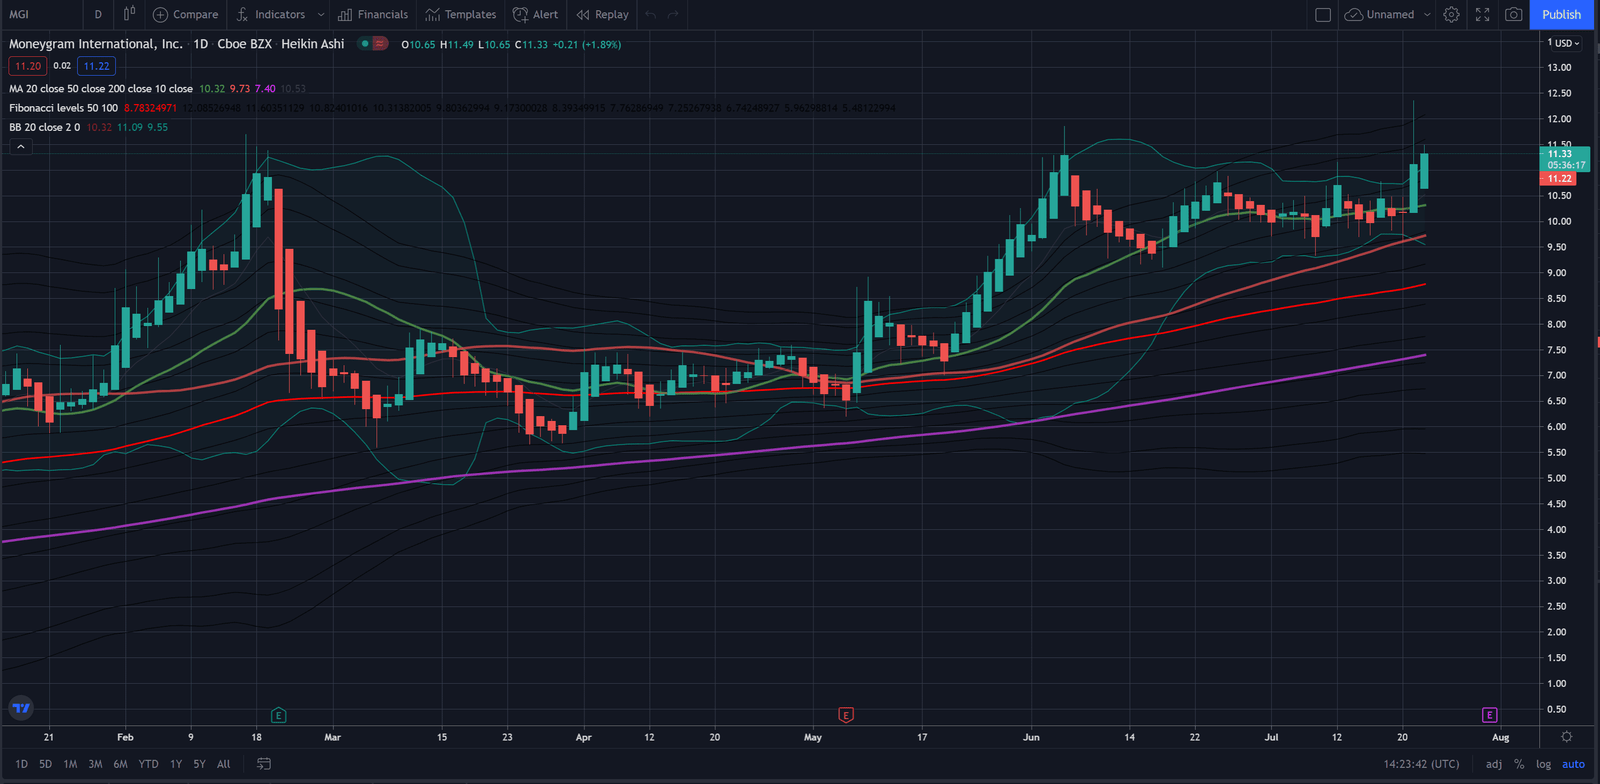Set range to 1M
This screenshot has width=1600, height=784.
pyautogui.click(x=70, y=764)
